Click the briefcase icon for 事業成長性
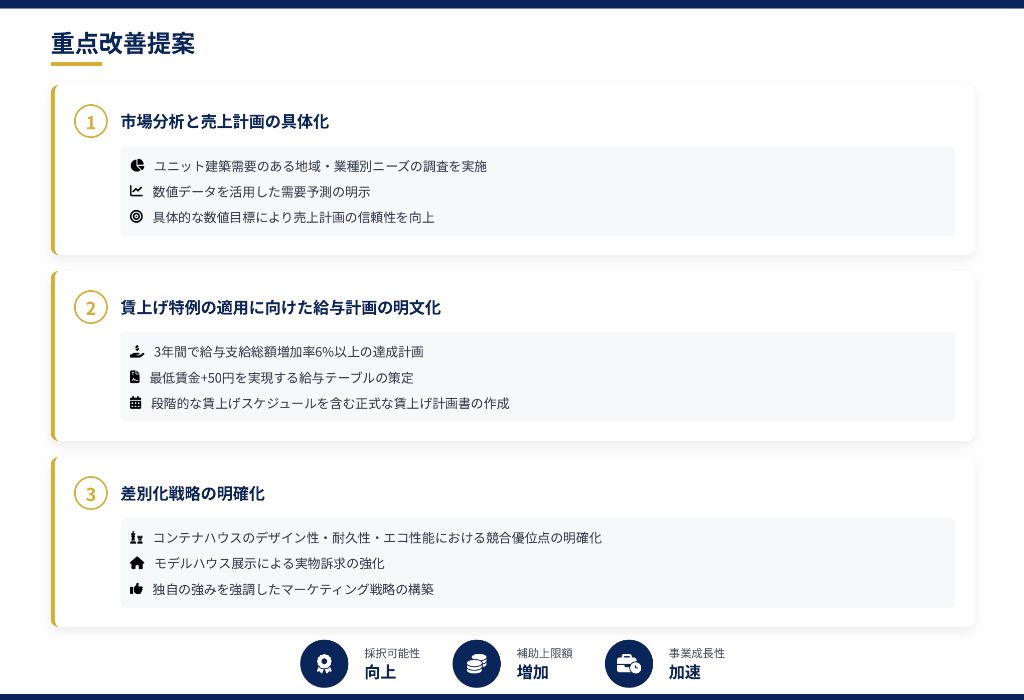1024x700 pixels. pyautogui.click(x=628, y=663)
